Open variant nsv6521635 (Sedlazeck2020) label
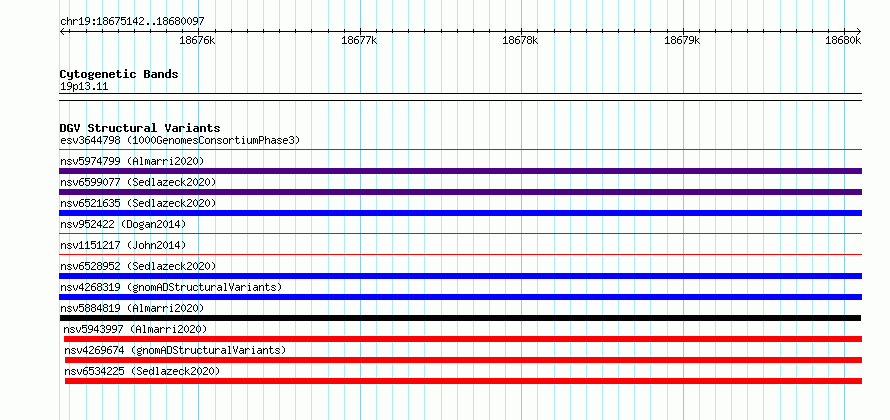Viewport: 890px width, 420px height. [138, 203]
